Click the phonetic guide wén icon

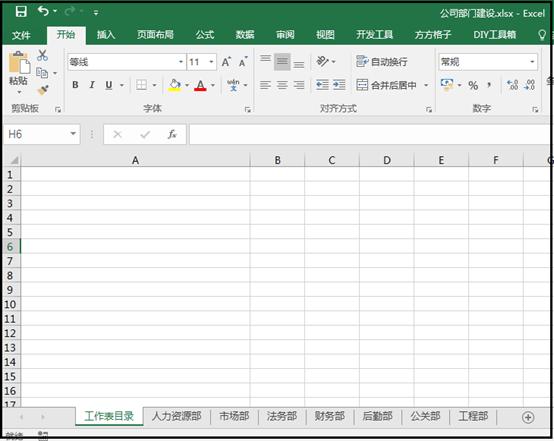[233, 85]
